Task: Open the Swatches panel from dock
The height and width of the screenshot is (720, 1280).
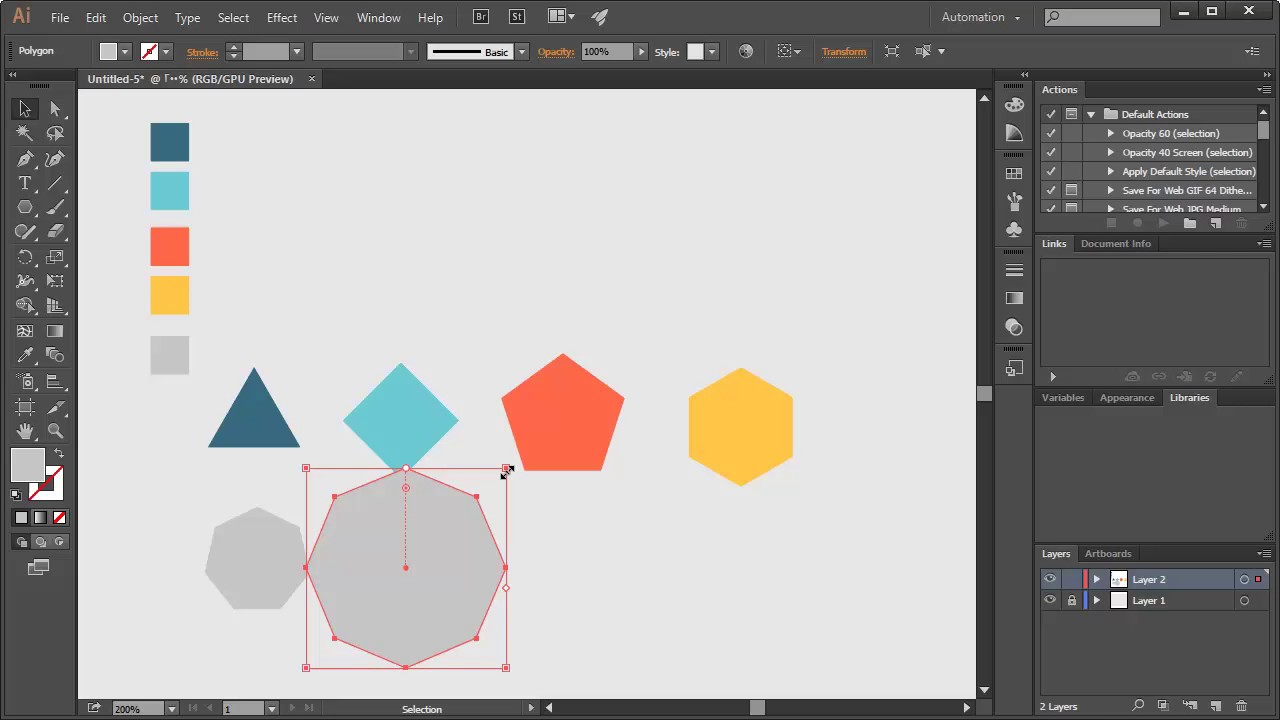Action: click(x=1014, y=173)
